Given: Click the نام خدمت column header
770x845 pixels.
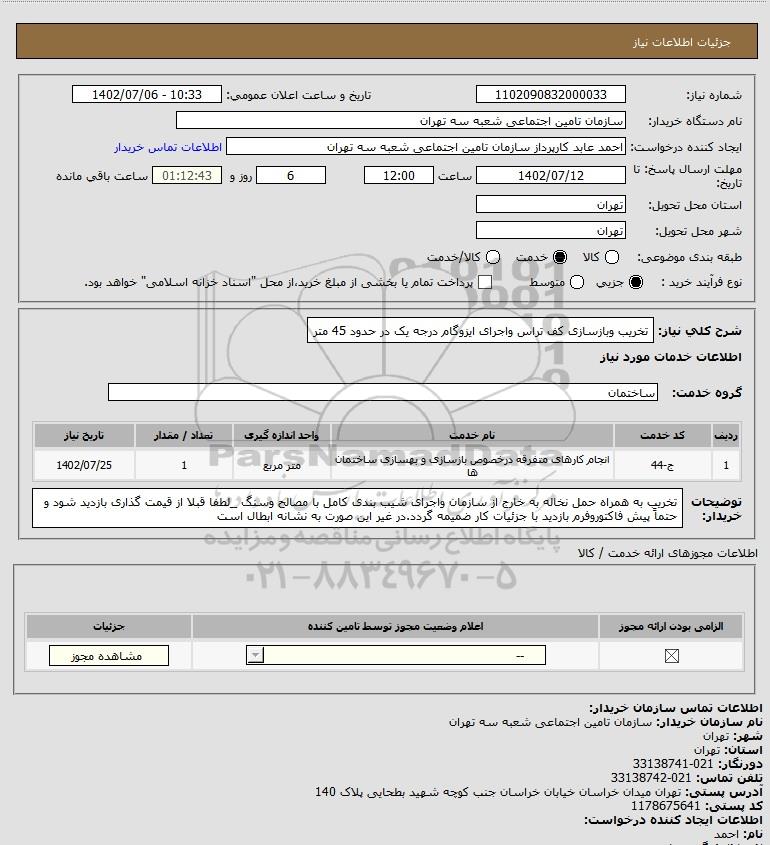Looking at the screenshot, I should 472,435.
